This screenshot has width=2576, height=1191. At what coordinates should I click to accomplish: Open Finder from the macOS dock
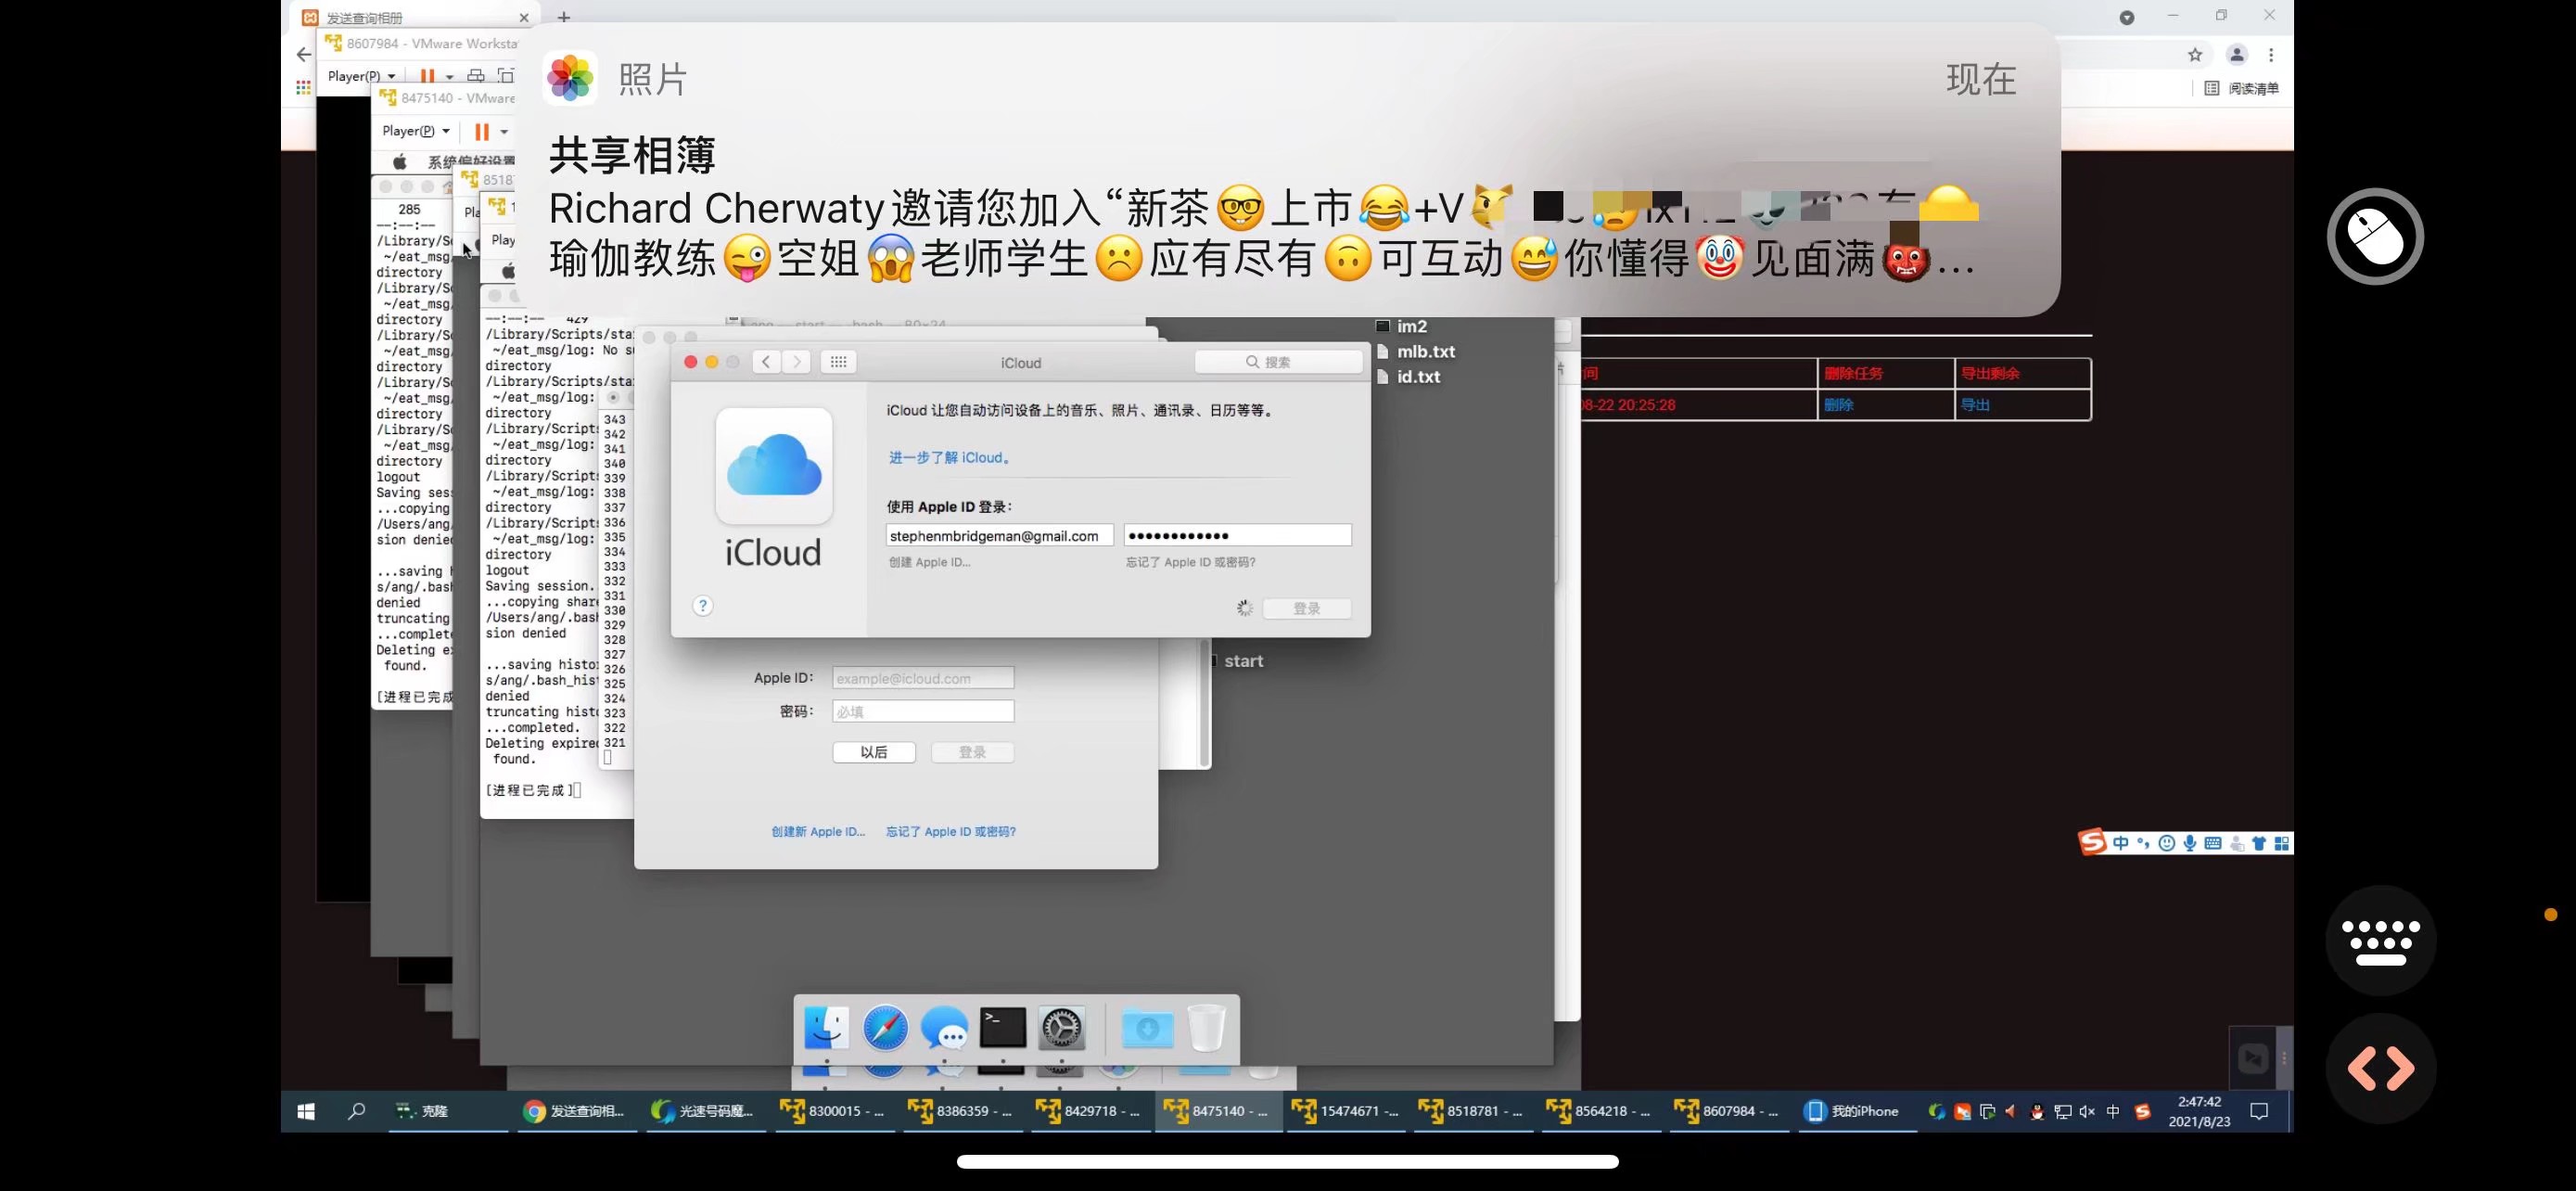[826, 1028]
